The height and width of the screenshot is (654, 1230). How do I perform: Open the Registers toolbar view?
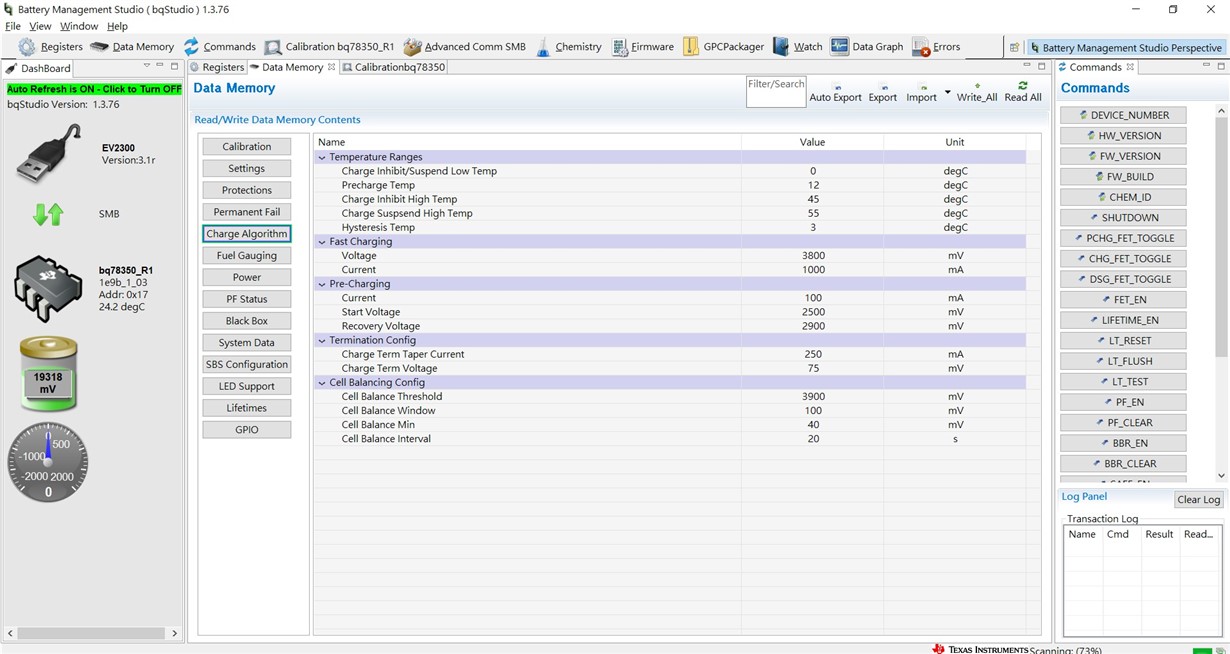pyautogui.click(x=50, y=47)
